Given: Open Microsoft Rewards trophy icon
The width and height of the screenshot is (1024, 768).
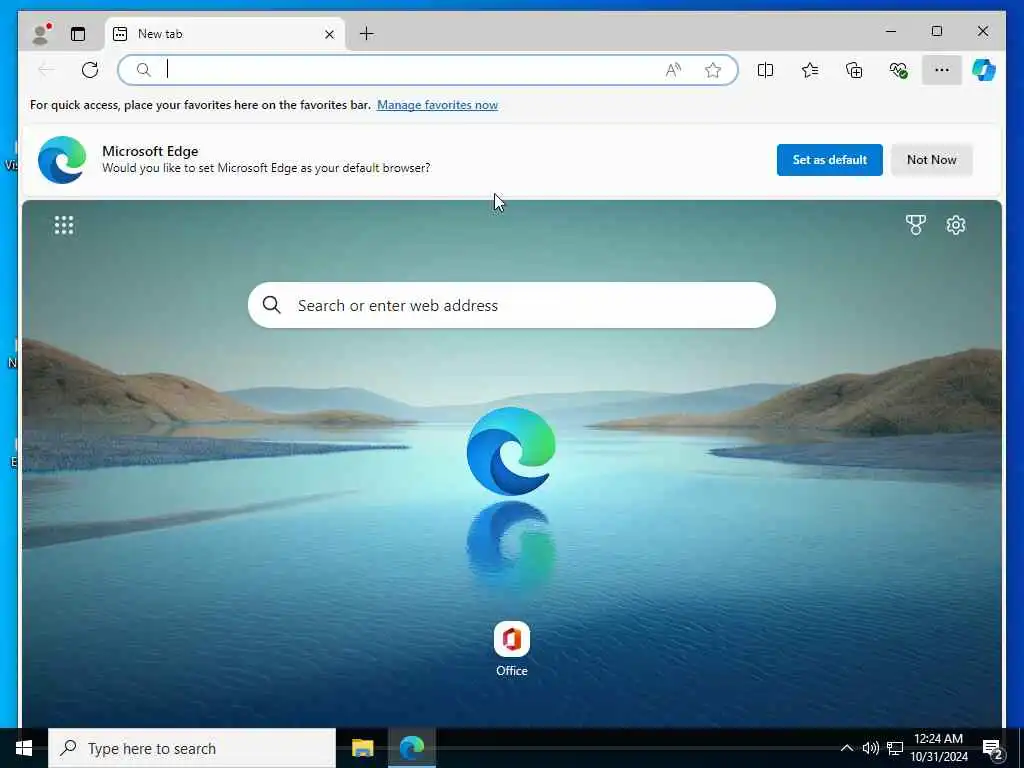Looking at the screenshot, I should 916,225.
